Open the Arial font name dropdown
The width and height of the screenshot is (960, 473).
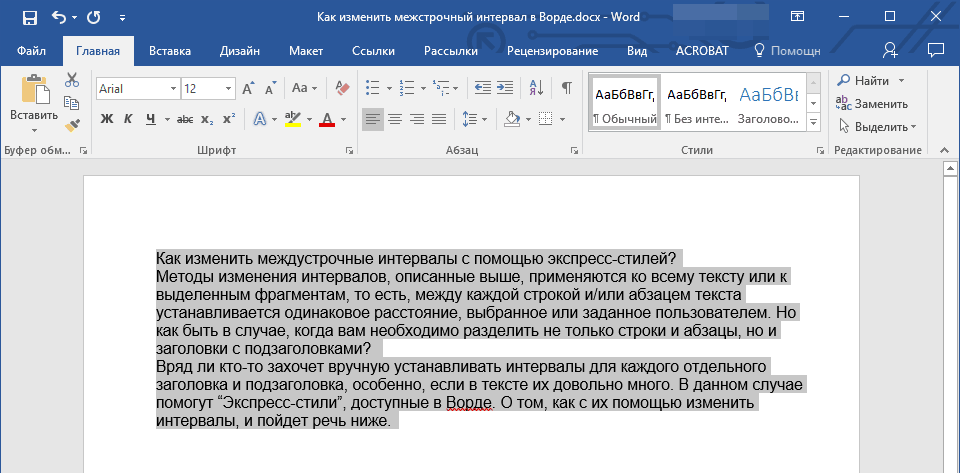click(173, 88)
